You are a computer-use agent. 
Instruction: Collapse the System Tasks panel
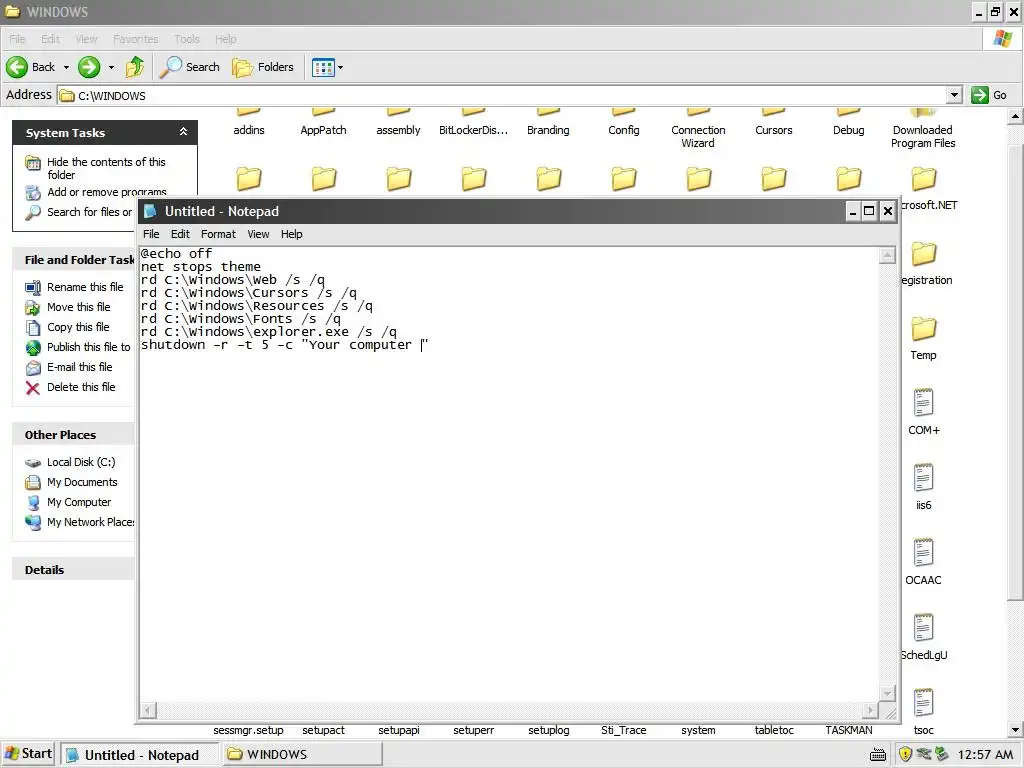[x=184, y=132]
